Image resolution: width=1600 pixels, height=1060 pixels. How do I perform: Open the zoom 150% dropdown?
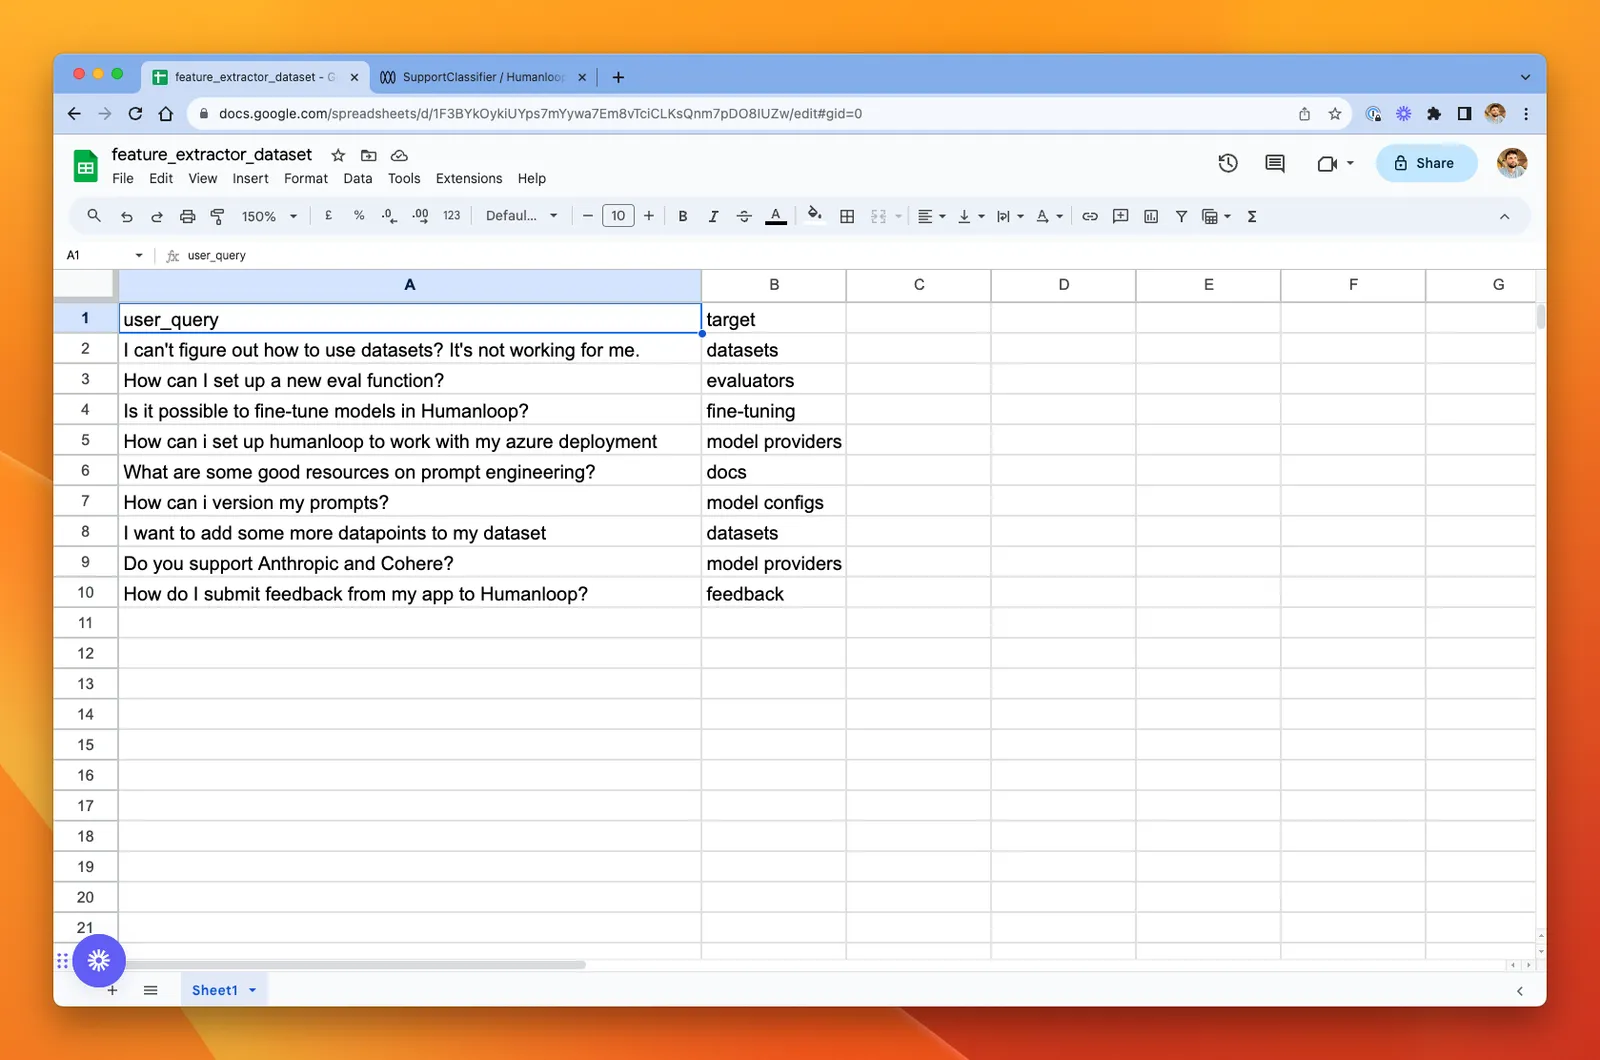click(x=269, y=216)
